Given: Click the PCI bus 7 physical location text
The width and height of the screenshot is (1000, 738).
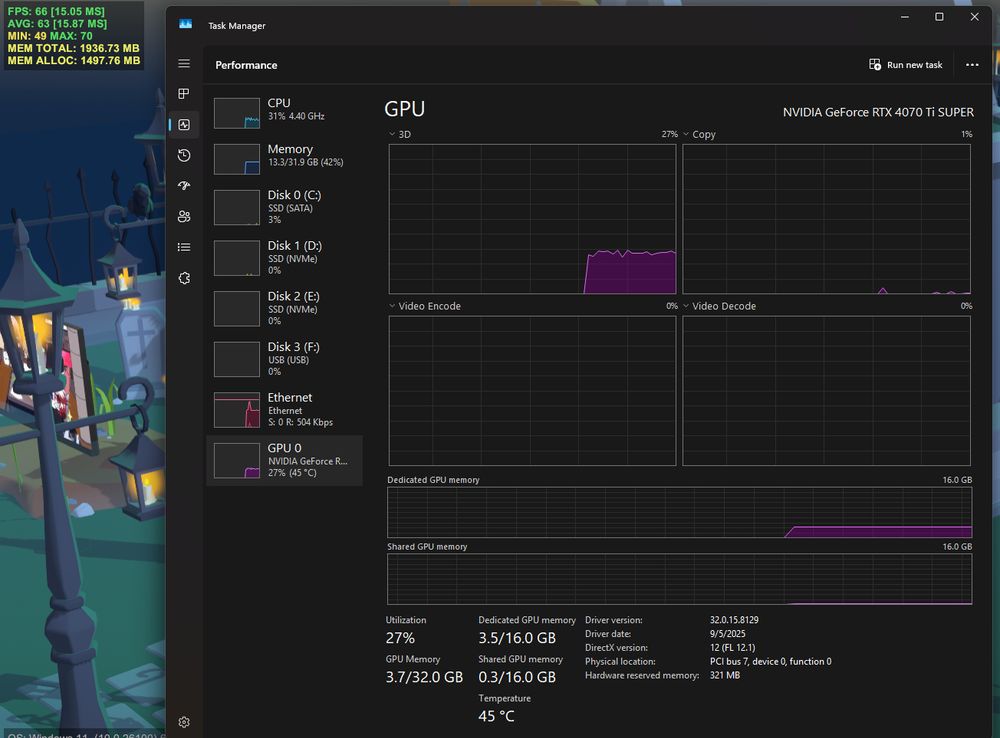Looking at the screenshot, I should click(x=770, y=661).
